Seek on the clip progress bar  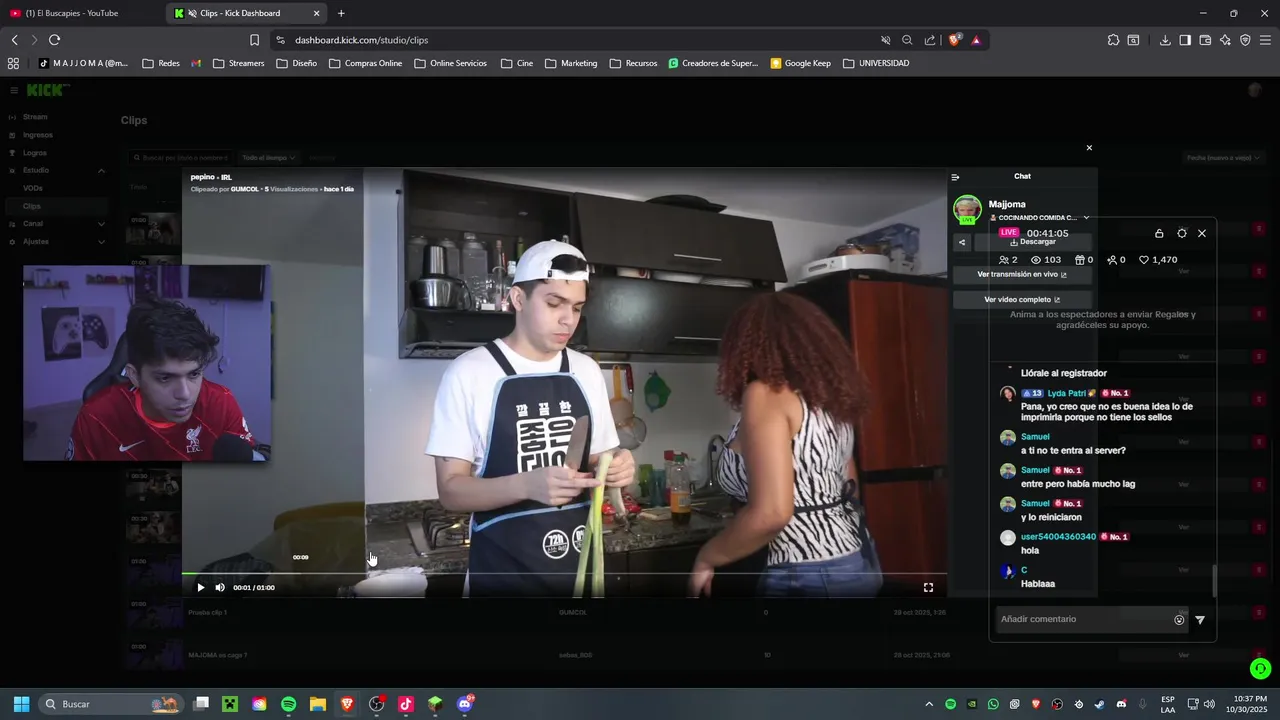point(564,573)
